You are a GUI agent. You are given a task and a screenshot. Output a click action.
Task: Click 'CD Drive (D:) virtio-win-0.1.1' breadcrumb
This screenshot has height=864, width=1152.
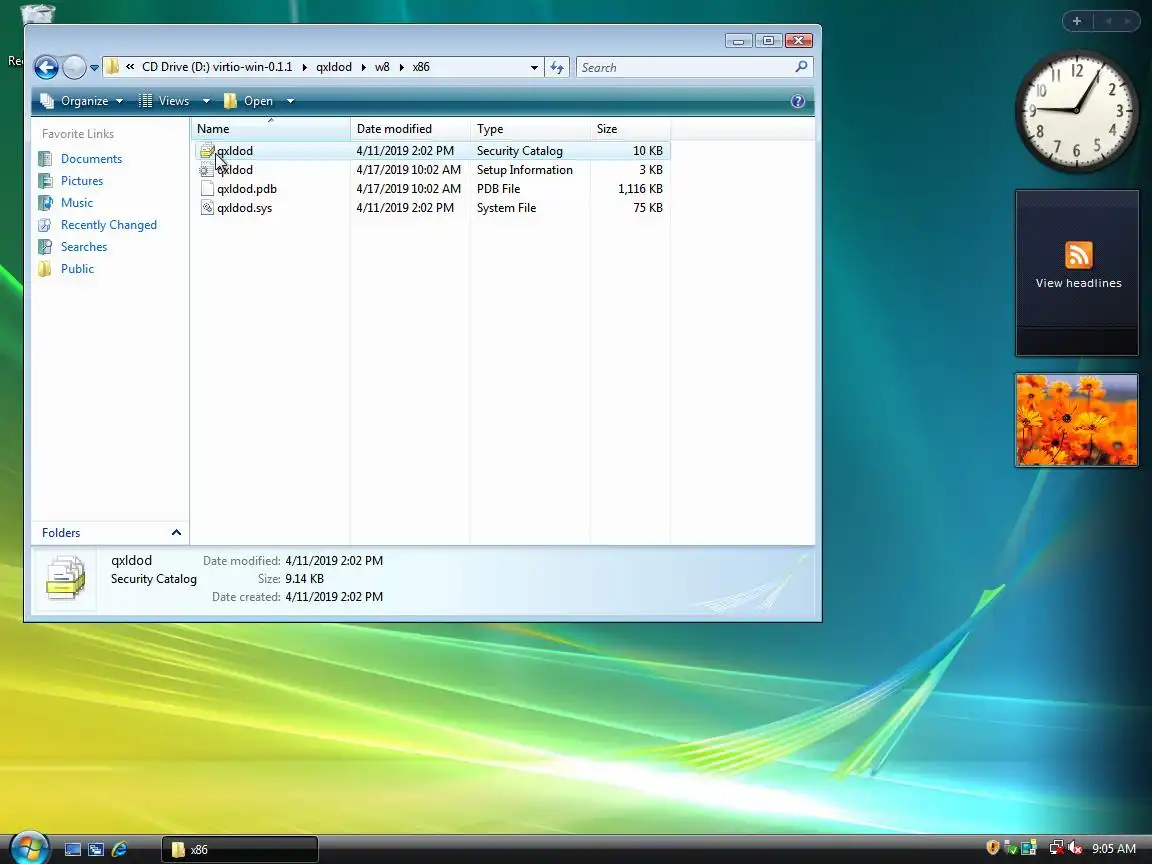pos(217,67)
